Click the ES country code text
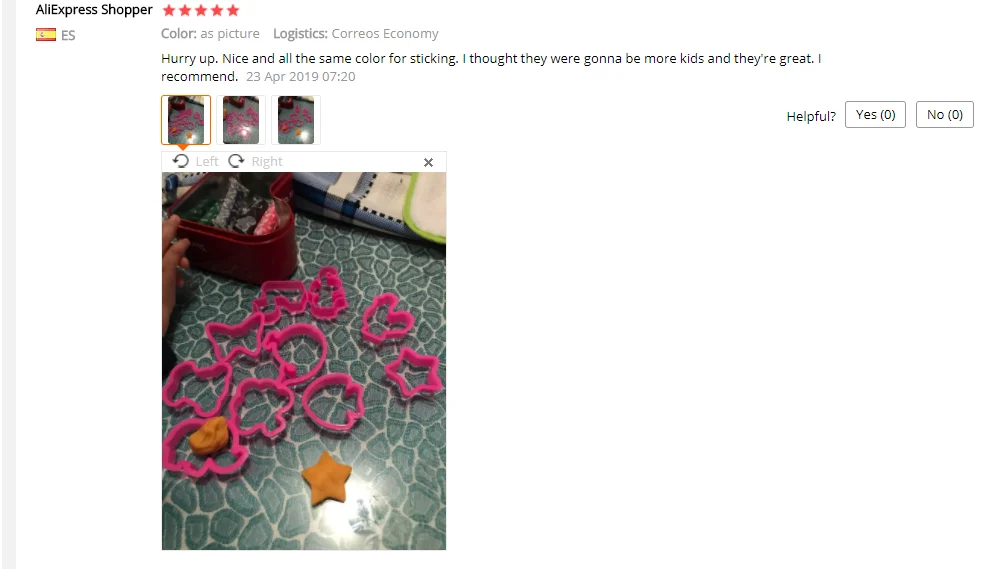The image size is (991, 569). coord(68,35)
